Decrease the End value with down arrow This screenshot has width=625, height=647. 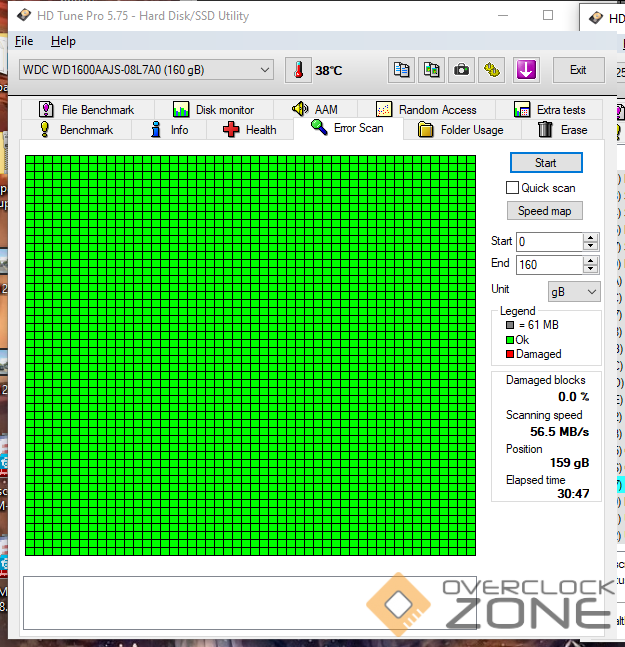591,269
